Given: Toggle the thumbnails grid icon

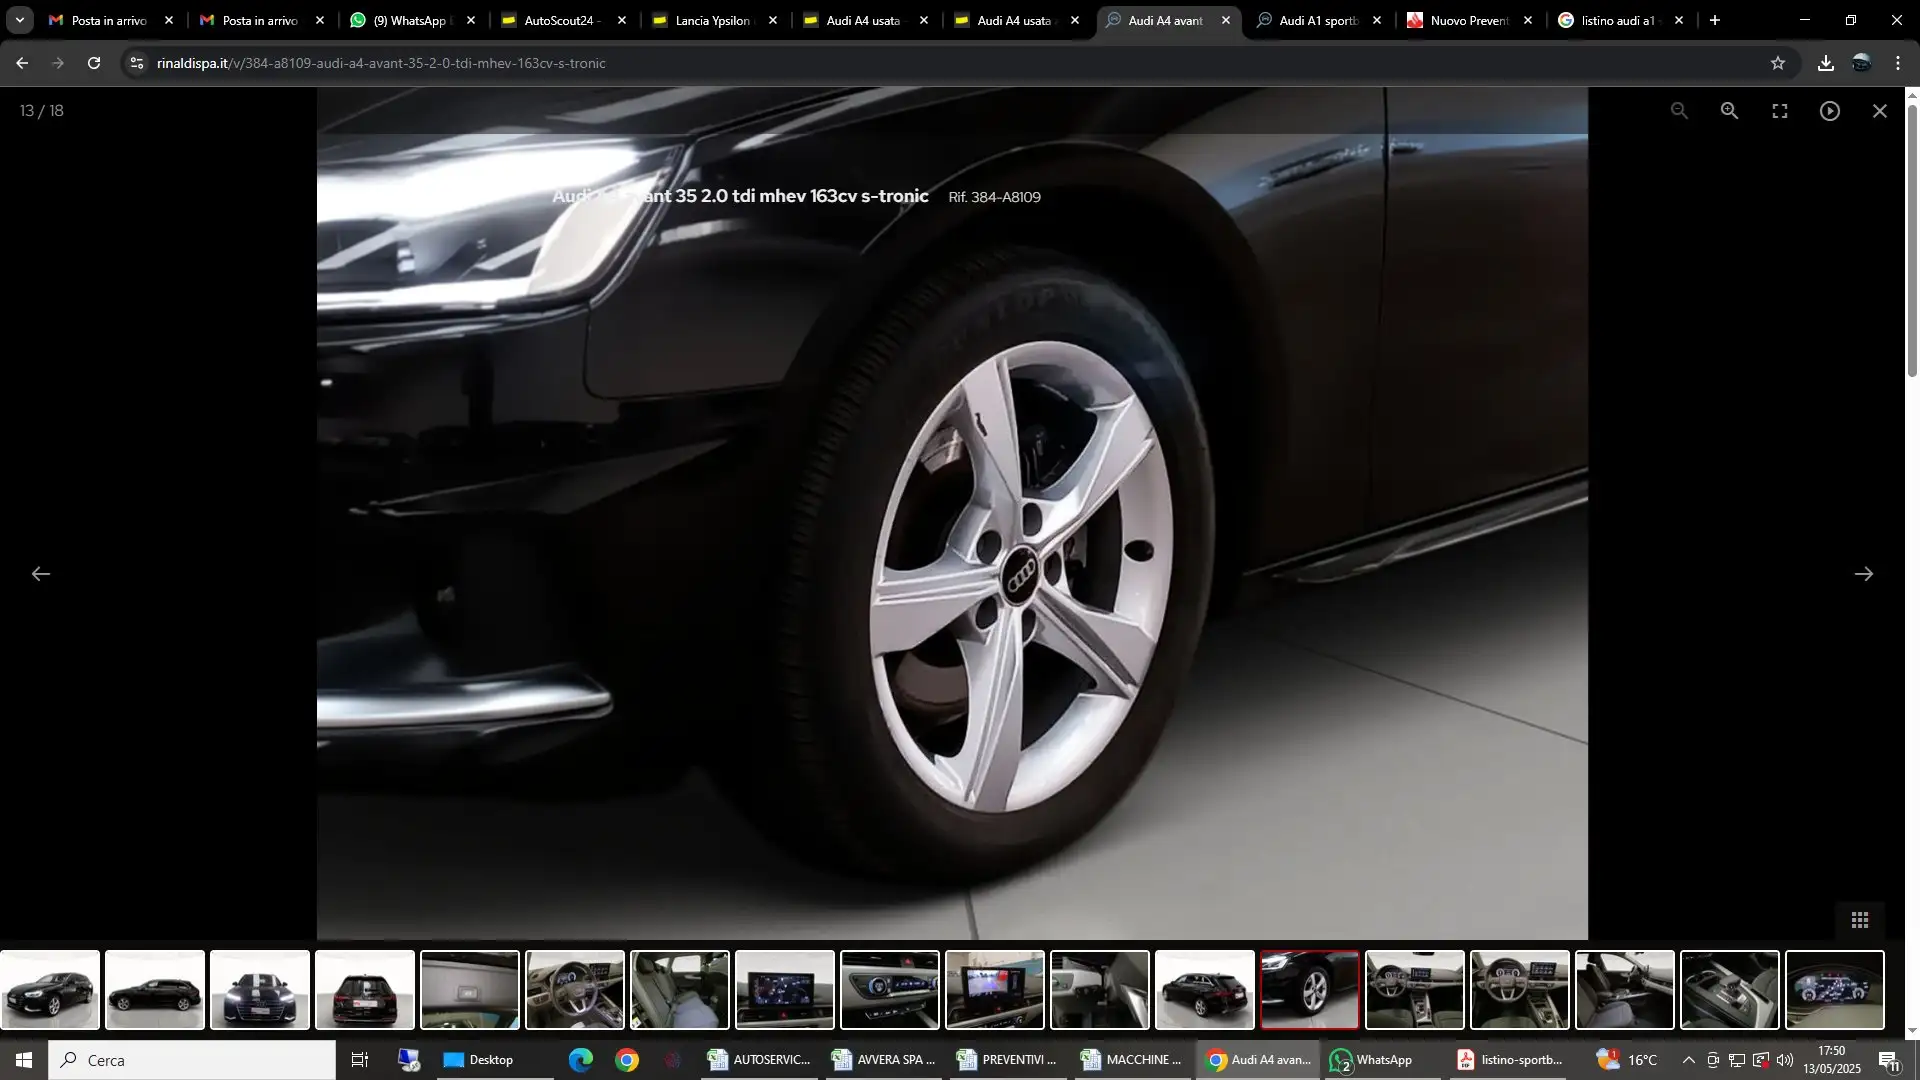Looking at the screenshot, I should click(1860, 920).
